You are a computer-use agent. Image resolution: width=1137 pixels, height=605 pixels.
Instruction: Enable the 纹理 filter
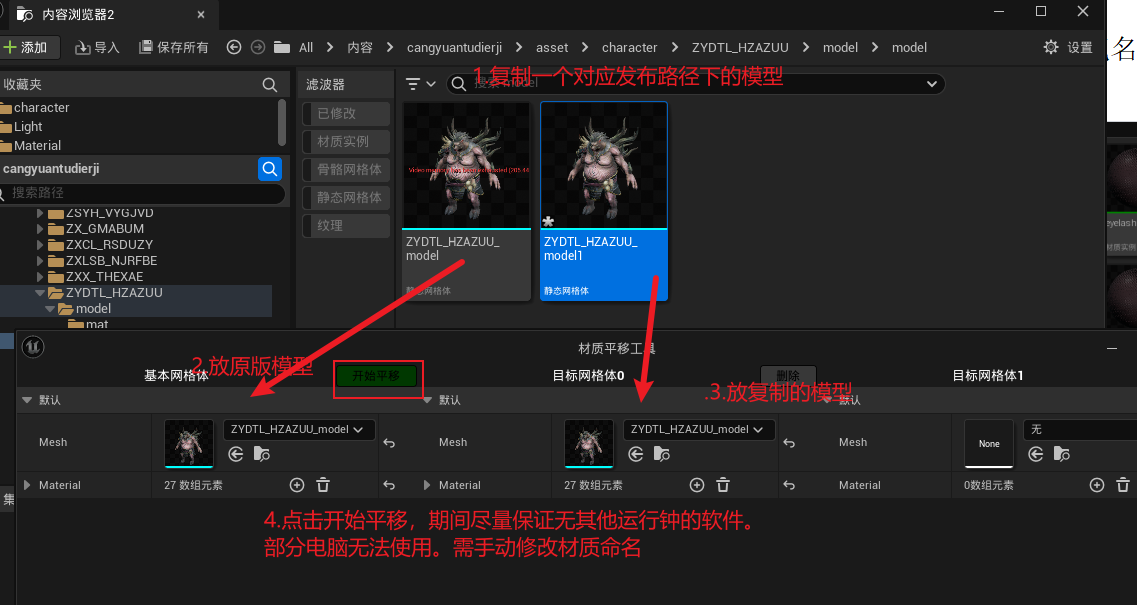[x=346, y=226]
